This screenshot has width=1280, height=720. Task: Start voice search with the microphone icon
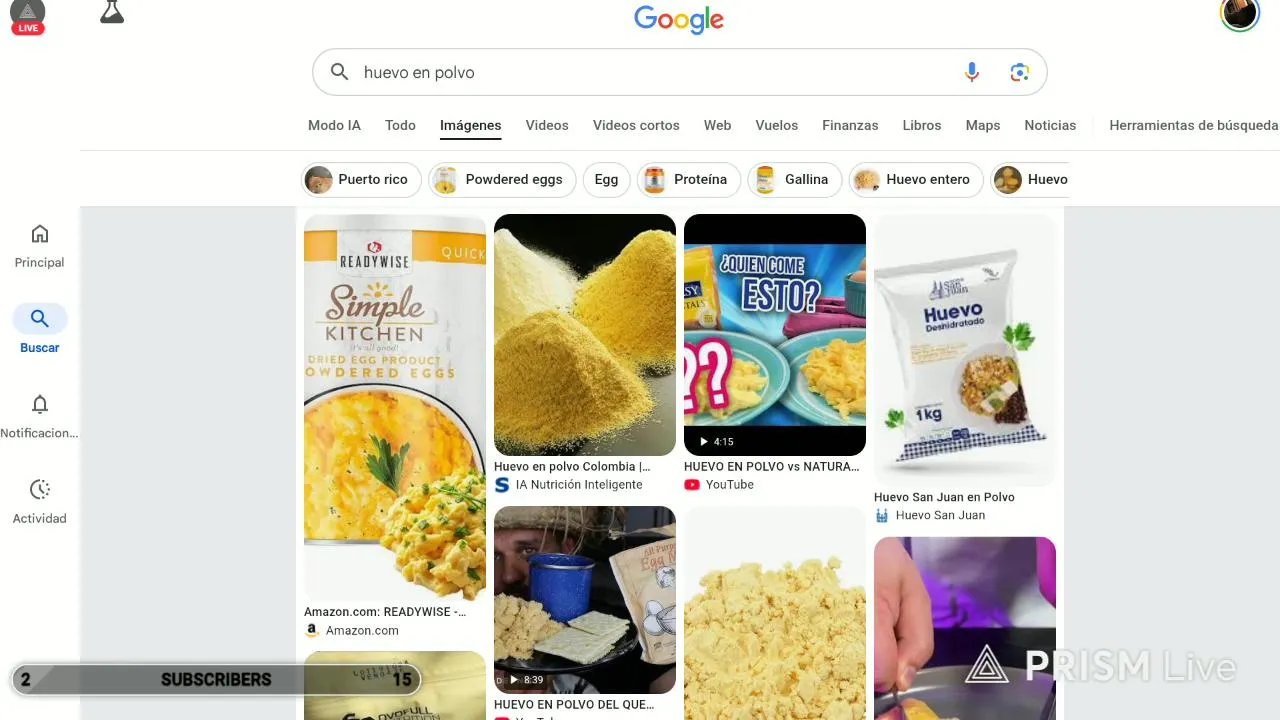[971, 72]
